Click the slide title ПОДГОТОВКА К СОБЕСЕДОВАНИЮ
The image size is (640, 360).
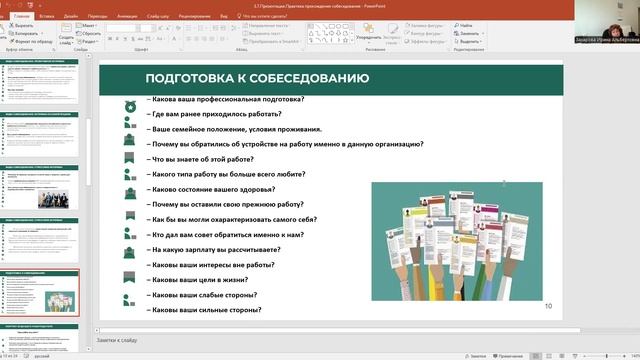tap(257, 78)
